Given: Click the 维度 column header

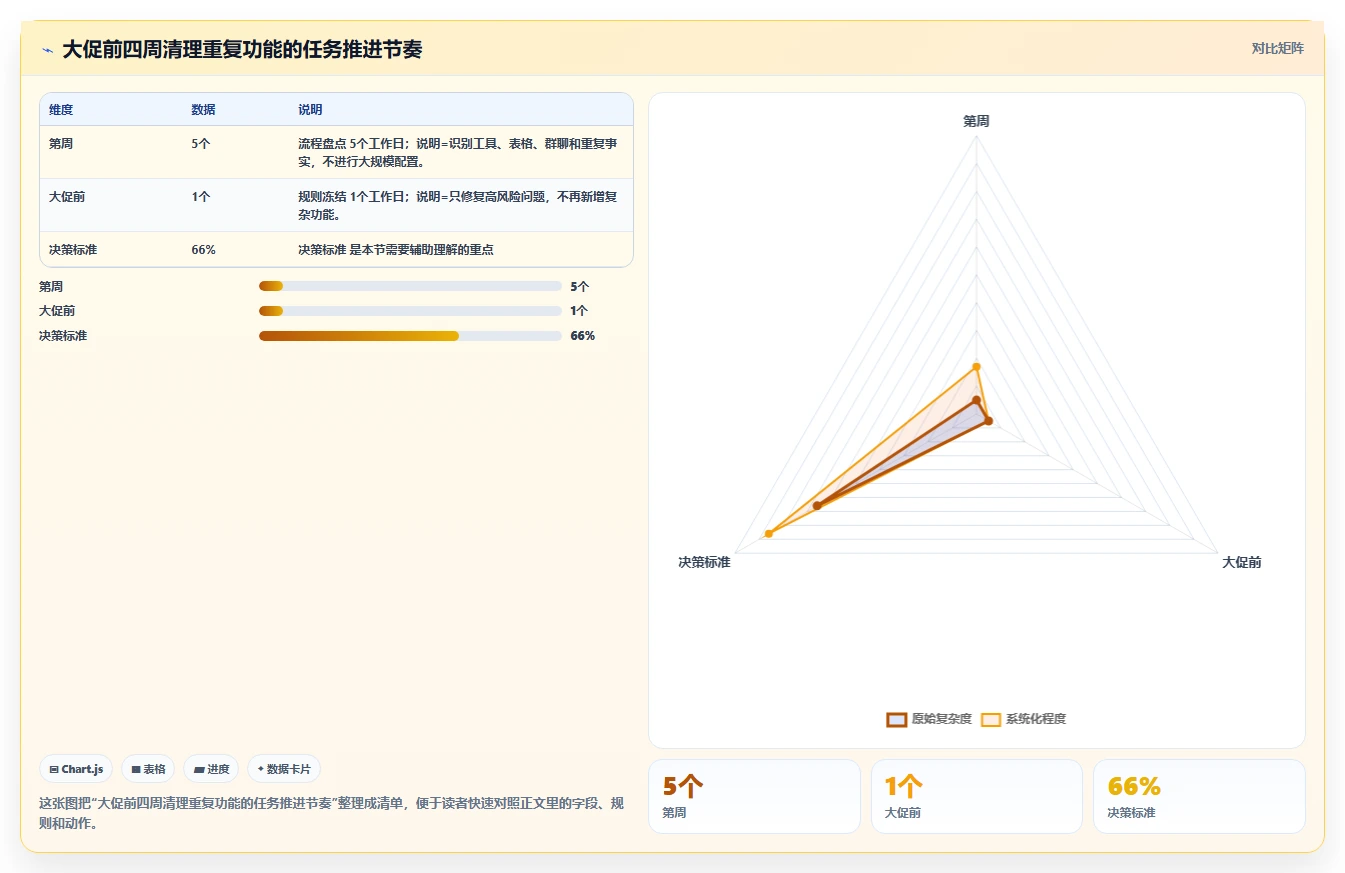Looking at the screenshot, I should tap(61, 110).
